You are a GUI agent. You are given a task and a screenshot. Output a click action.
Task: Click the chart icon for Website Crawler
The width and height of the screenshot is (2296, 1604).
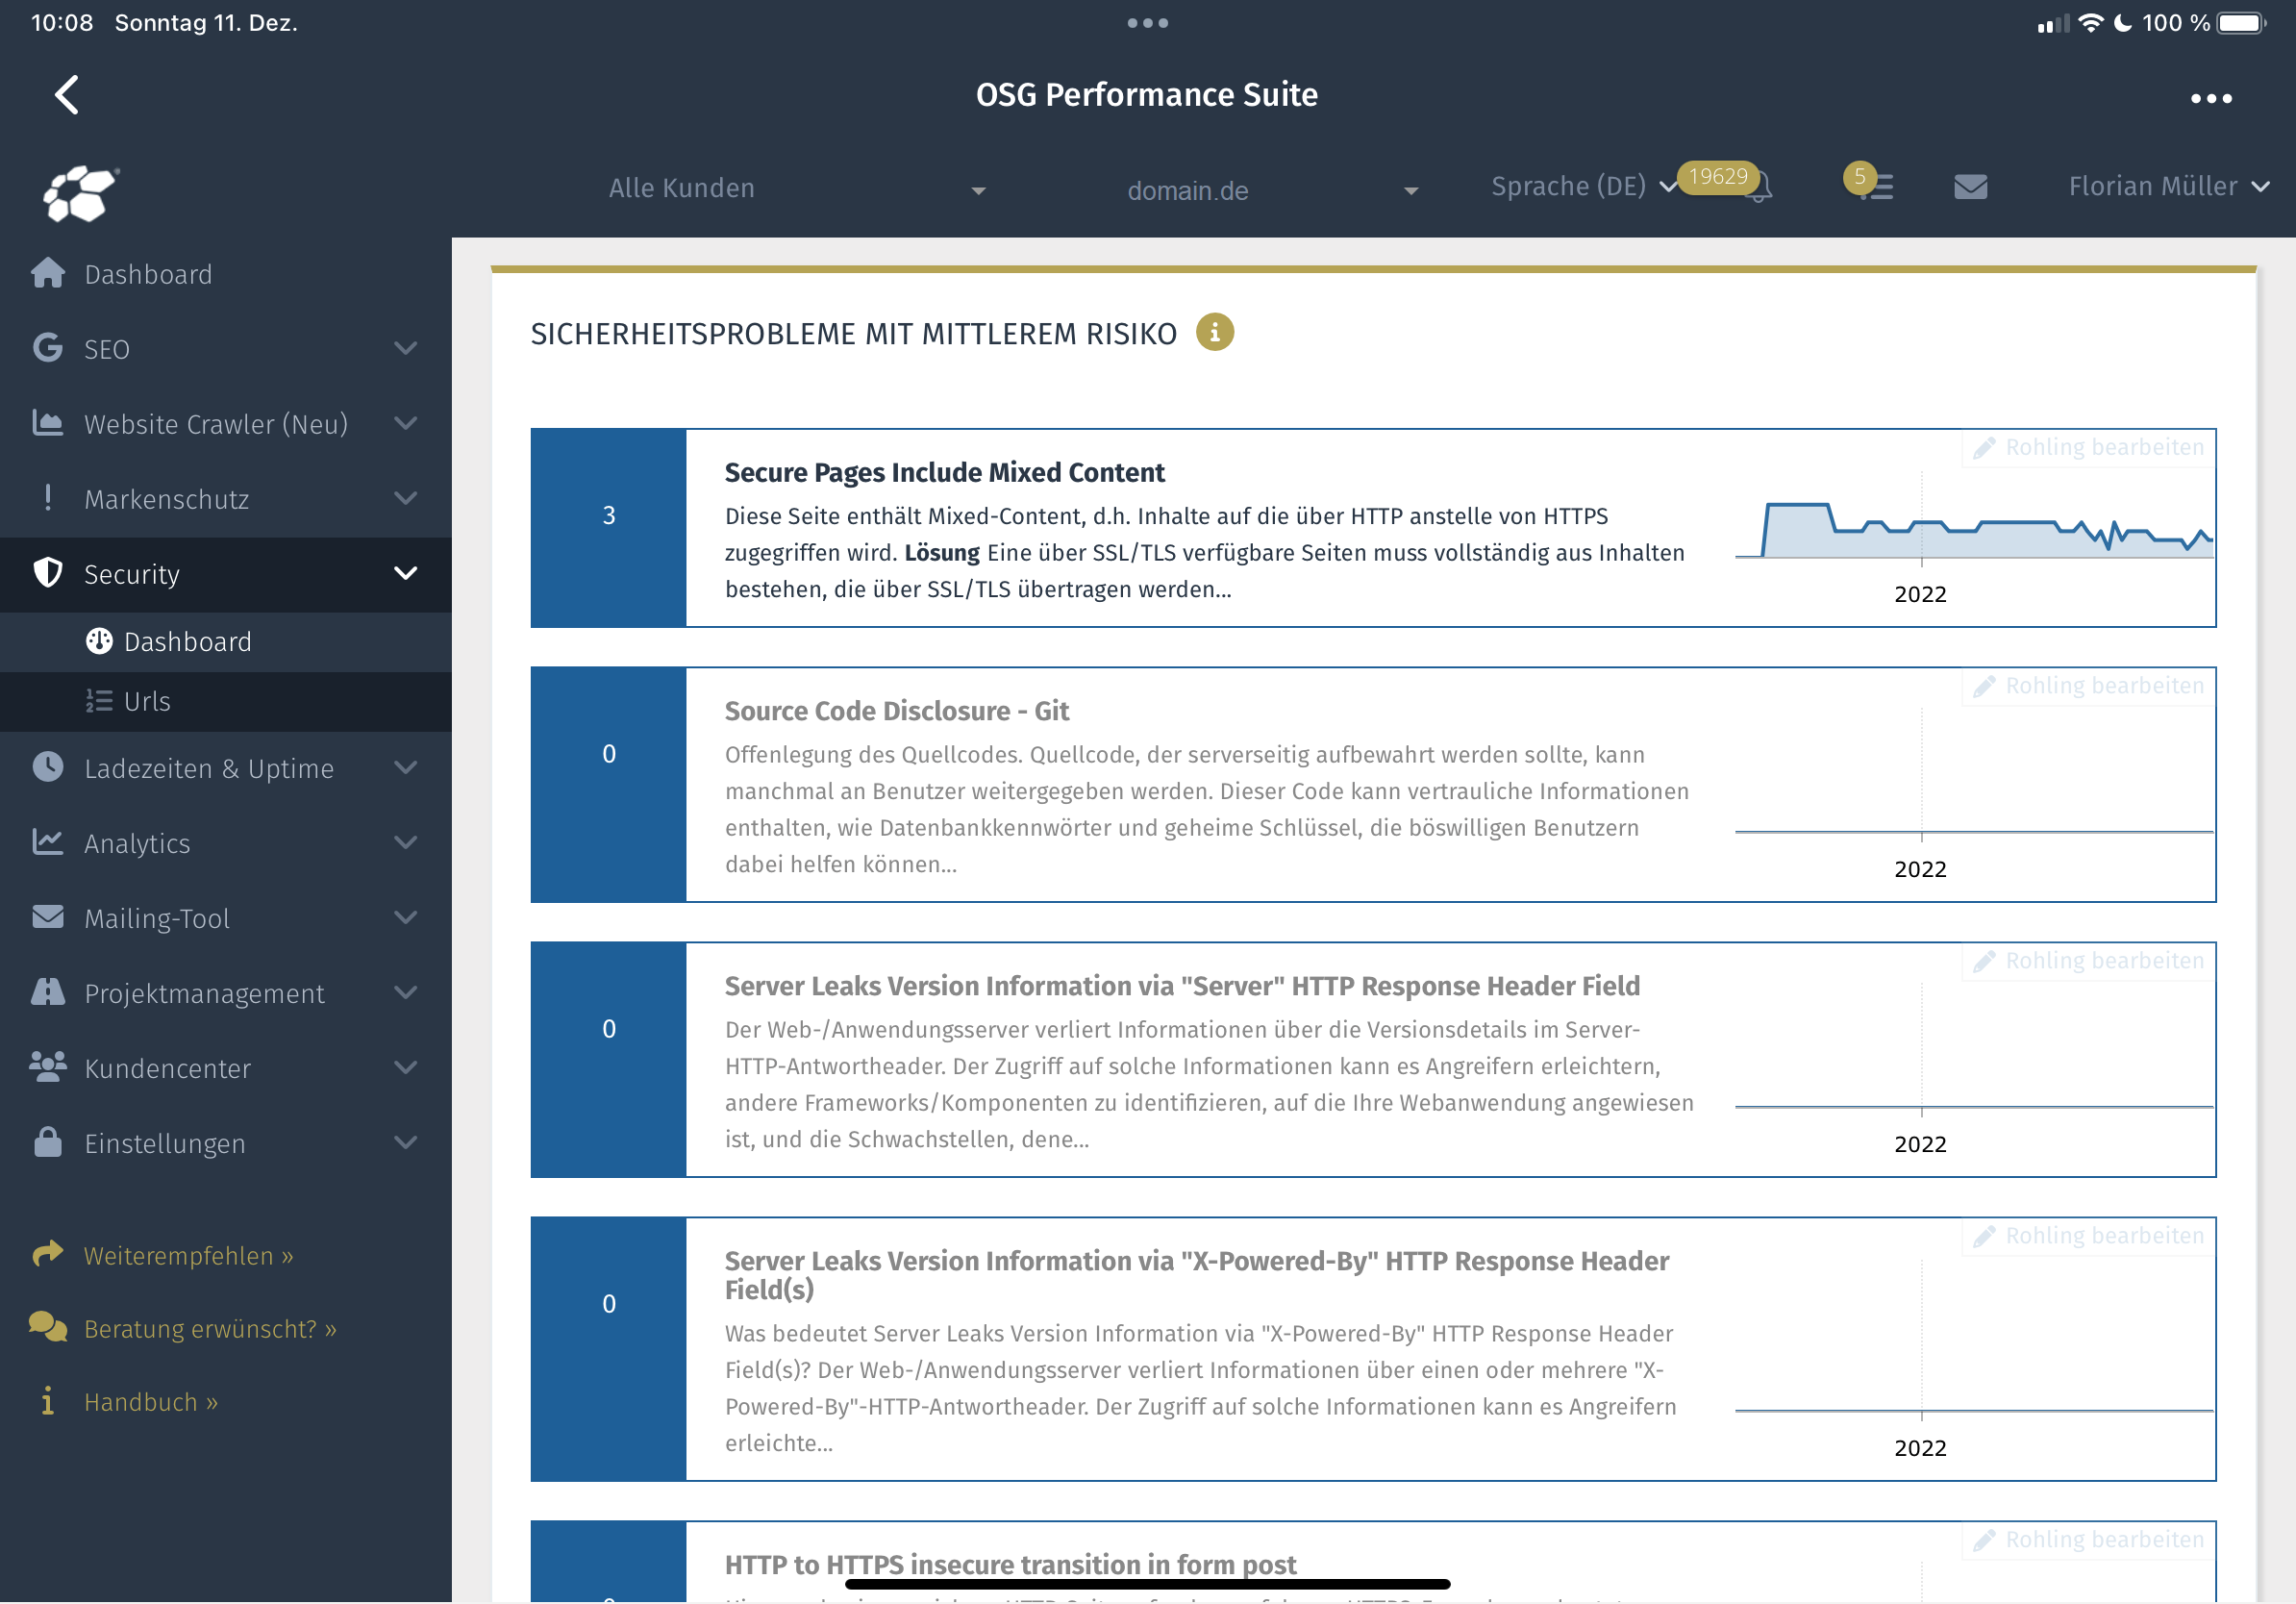48,423
